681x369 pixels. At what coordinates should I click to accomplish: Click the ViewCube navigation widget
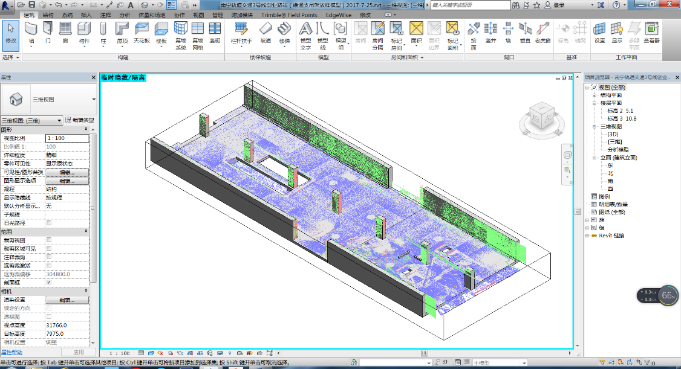(x=542, y=119)
